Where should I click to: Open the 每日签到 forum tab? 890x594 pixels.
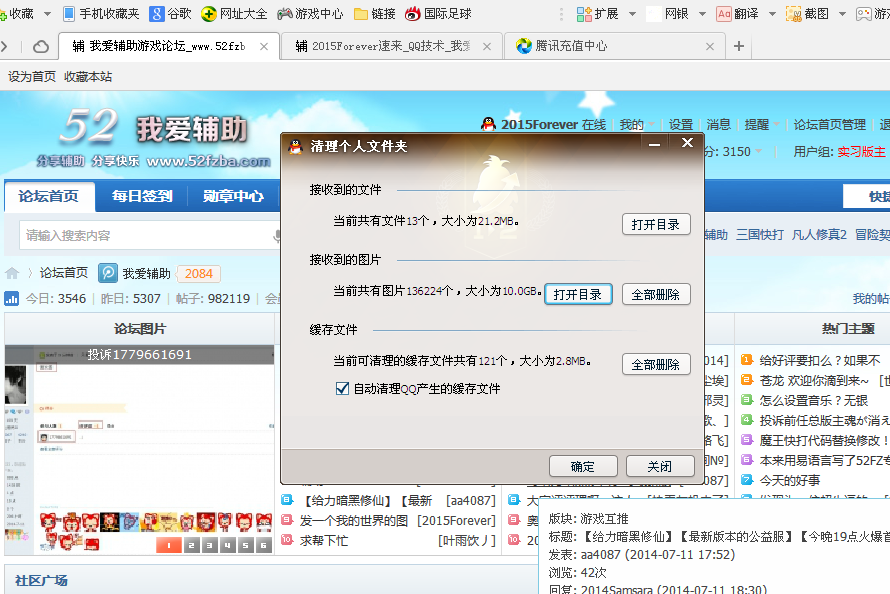pyautogui.click(x=142, y=196)
